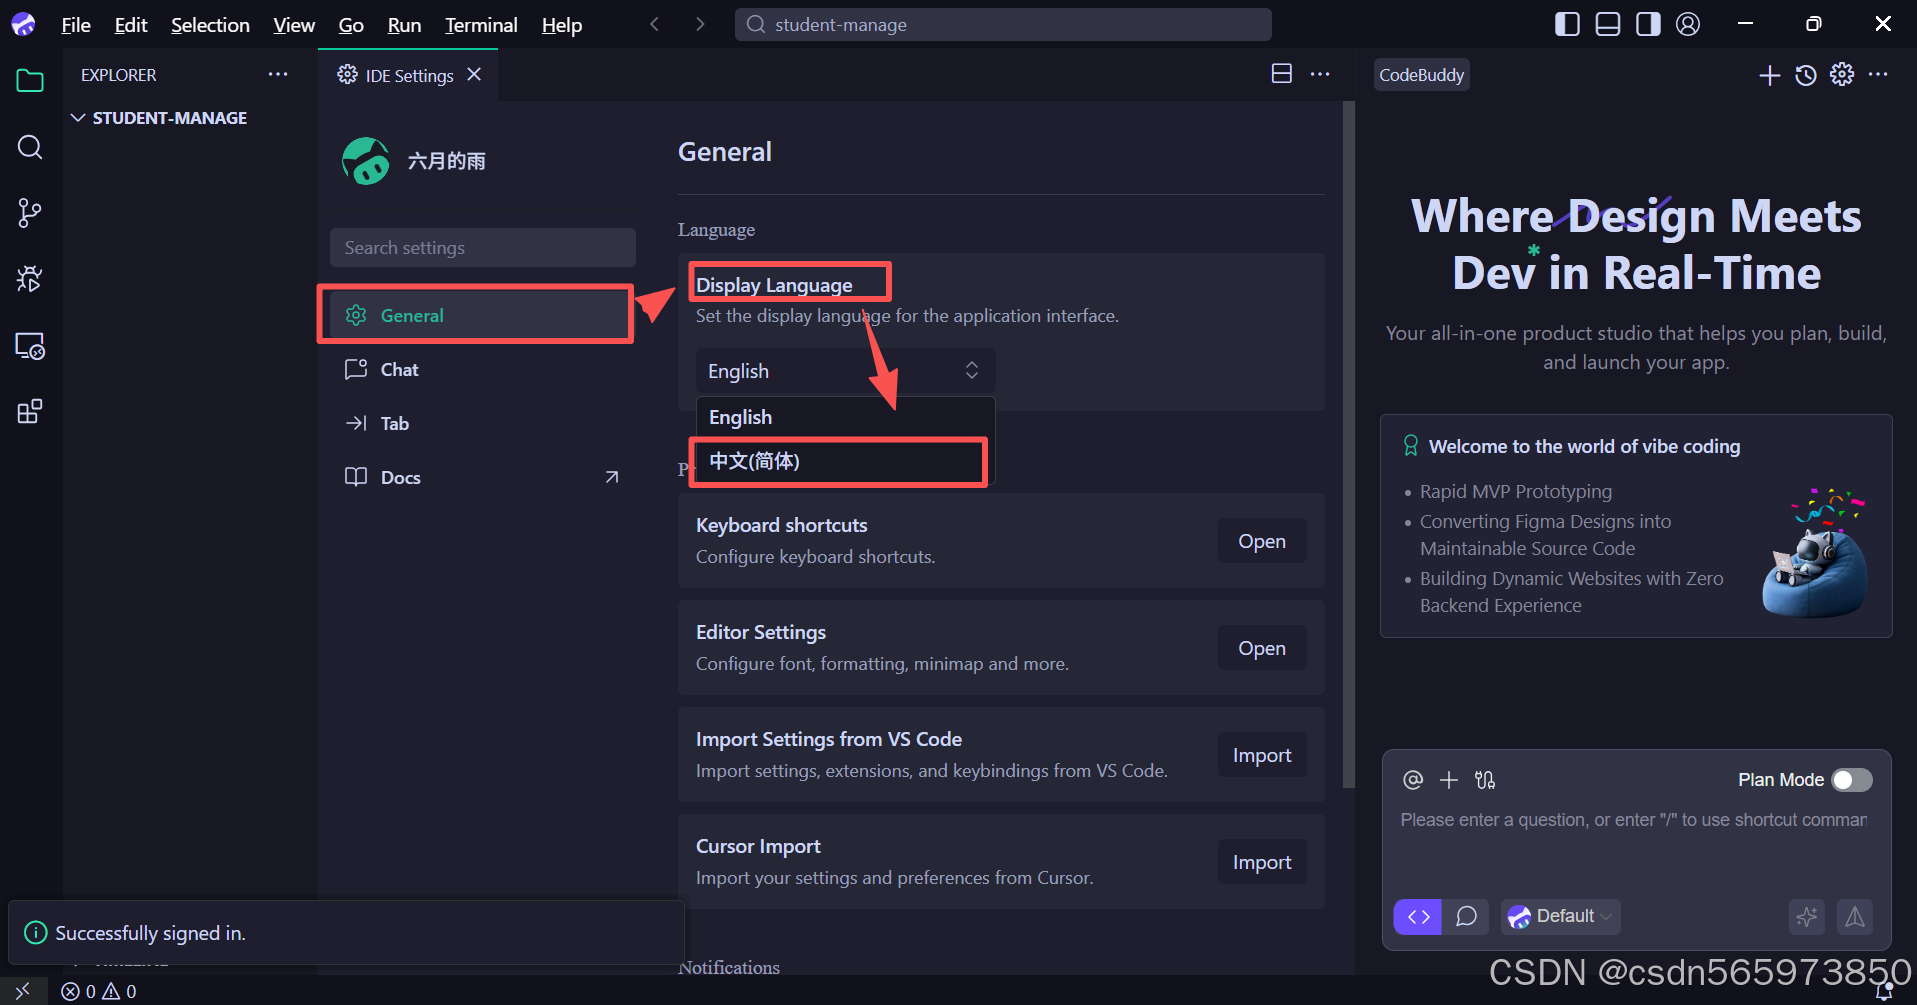Focus the student-manage command search box
The height and width of the screenshot is (1005, 1917).
pos(1003,24)
